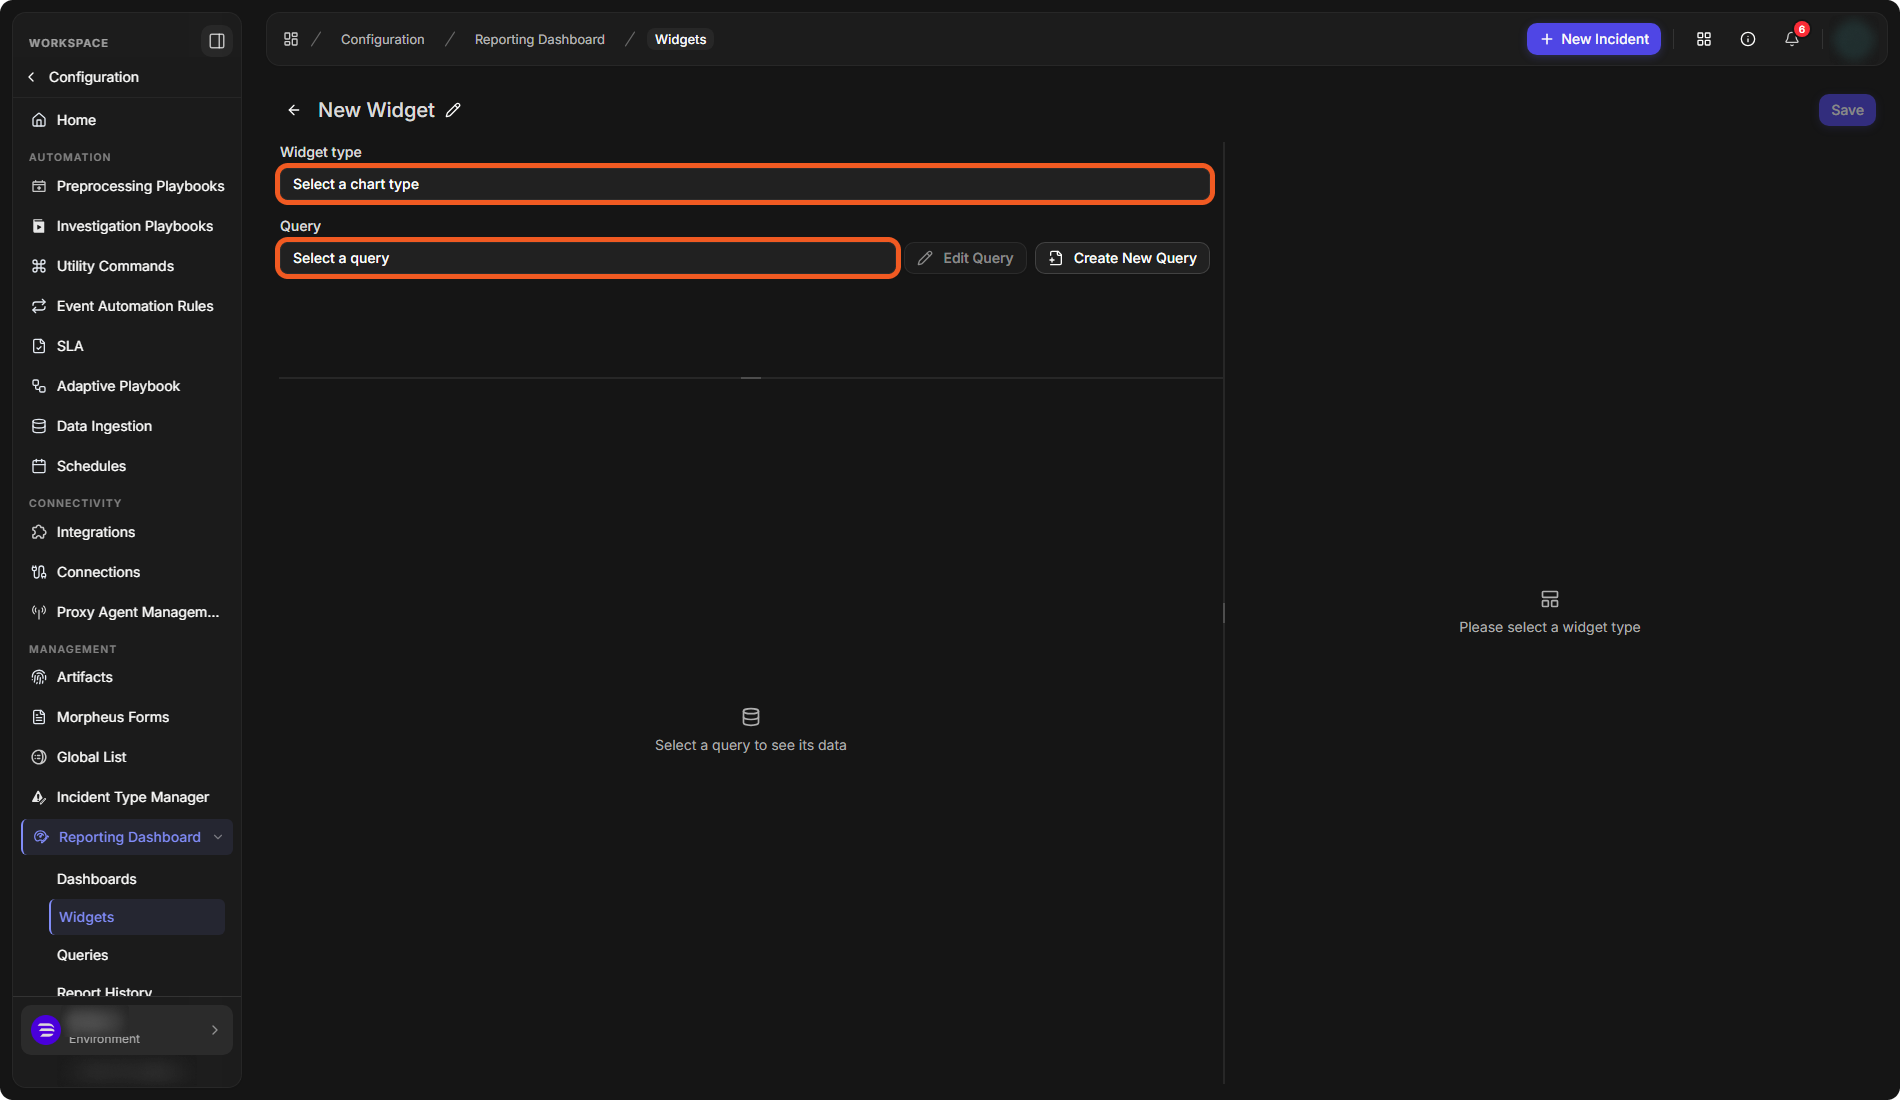
Task: Create a New Incident
Action: pos(1593,39)
